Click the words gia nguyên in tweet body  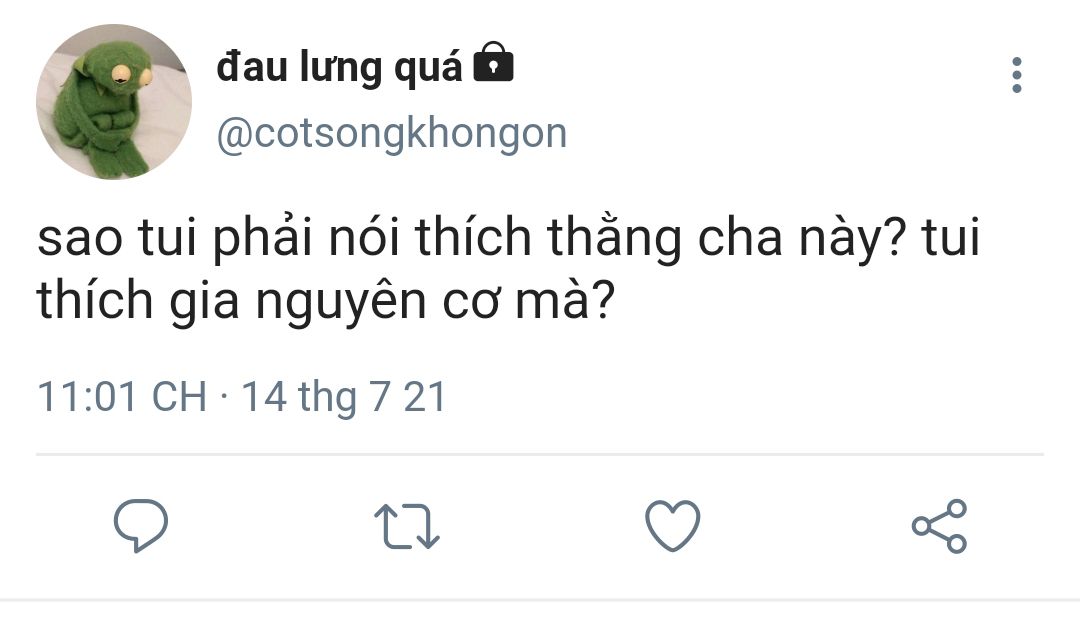[298, 303]
